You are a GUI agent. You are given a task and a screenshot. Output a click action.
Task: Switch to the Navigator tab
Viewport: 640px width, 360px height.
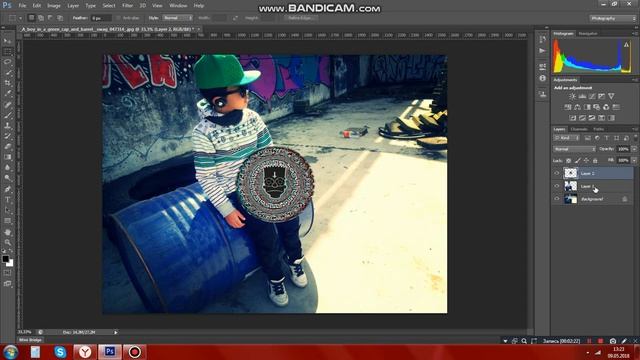coord(588,34)
